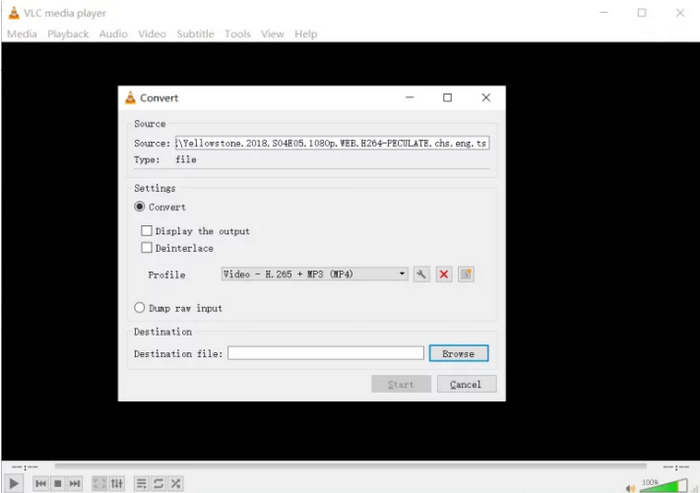The width and height of the screenshot is (700, 493).
Task: Toggle fullscreen video icon
Action: [99, 483]
